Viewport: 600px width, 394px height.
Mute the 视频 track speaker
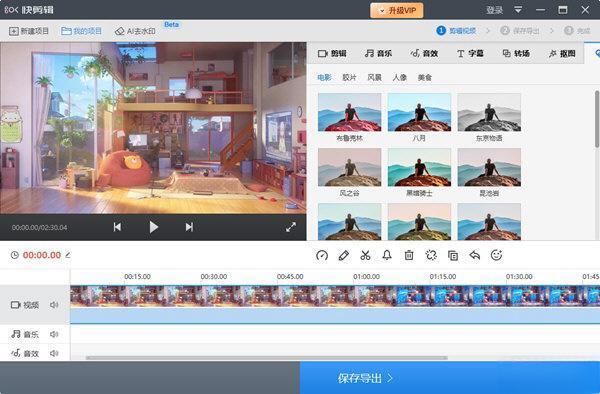(x=54, y=305)
